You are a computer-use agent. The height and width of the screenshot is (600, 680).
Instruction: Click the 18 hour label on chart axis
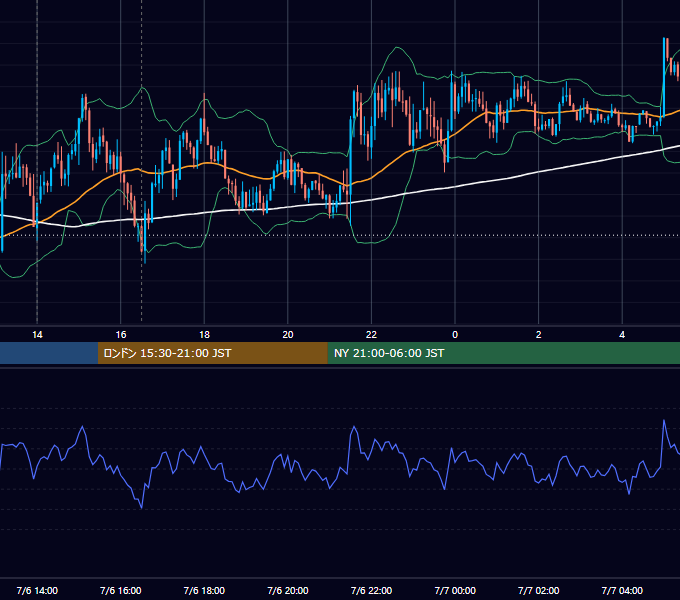204,335
